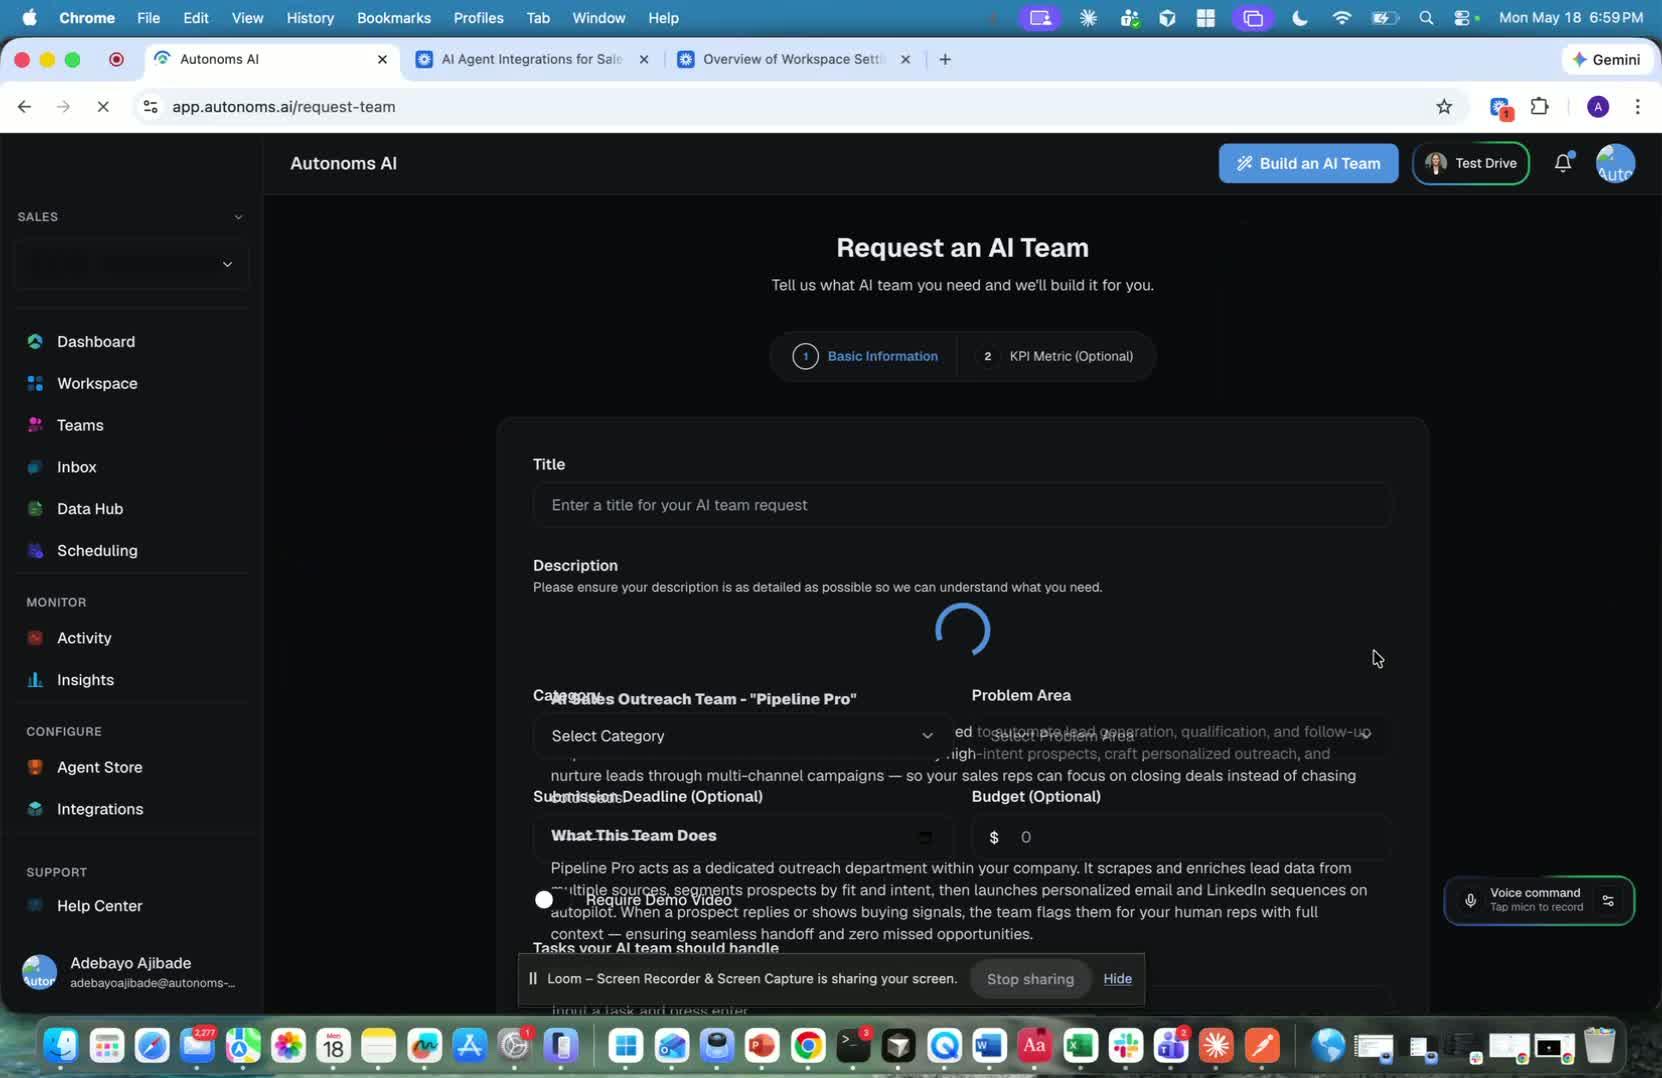
Task: Open the user avatar menu in the header
Action: coord(1615,163)
